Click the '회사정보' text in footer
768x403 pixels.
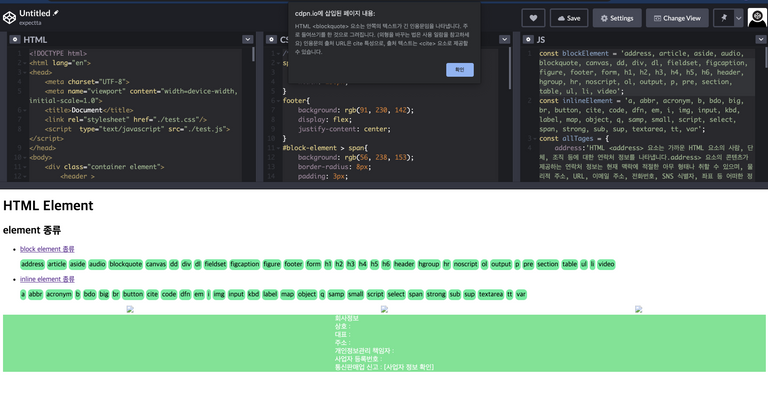coord(347,318)
